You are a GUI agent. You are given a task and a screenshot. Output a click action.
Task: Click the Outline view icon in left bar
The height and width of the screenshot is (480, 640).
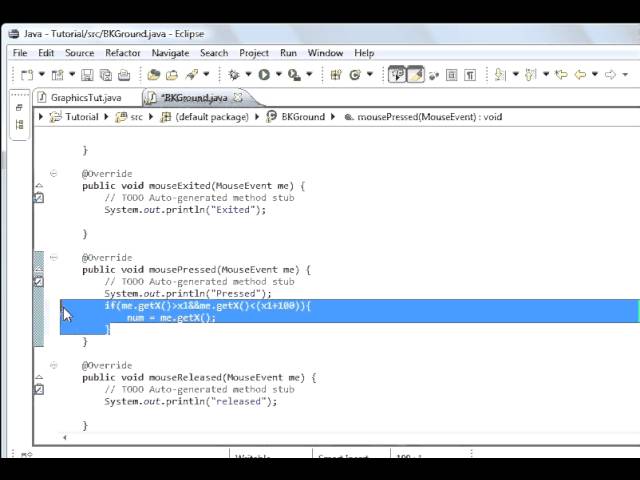19,125
